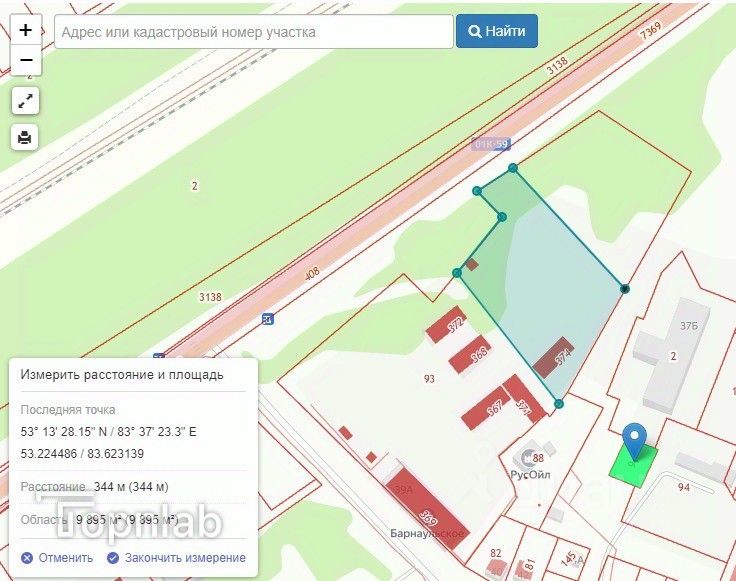The width and height of the screenshot is (736, 581).
Task: Print the map using printer icon
Action: tap(24, 138)
